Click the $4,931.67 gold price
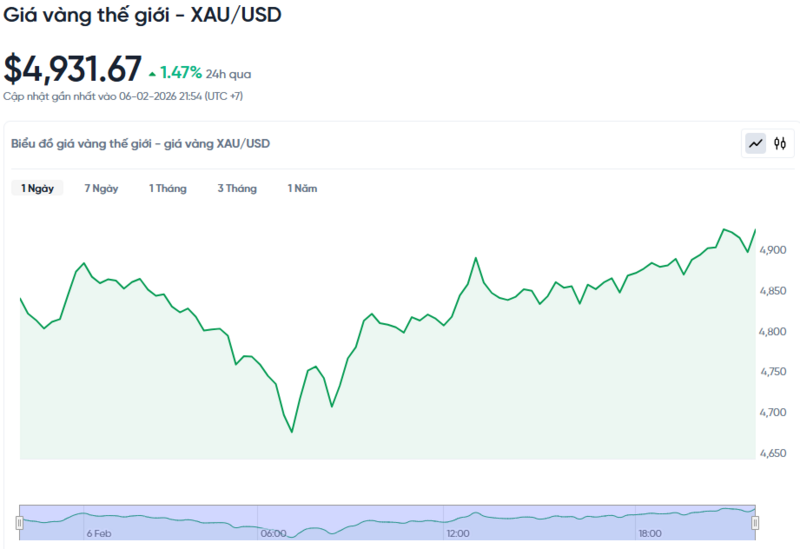The width and height of the screenshot is (800, 549). [72, 69]
